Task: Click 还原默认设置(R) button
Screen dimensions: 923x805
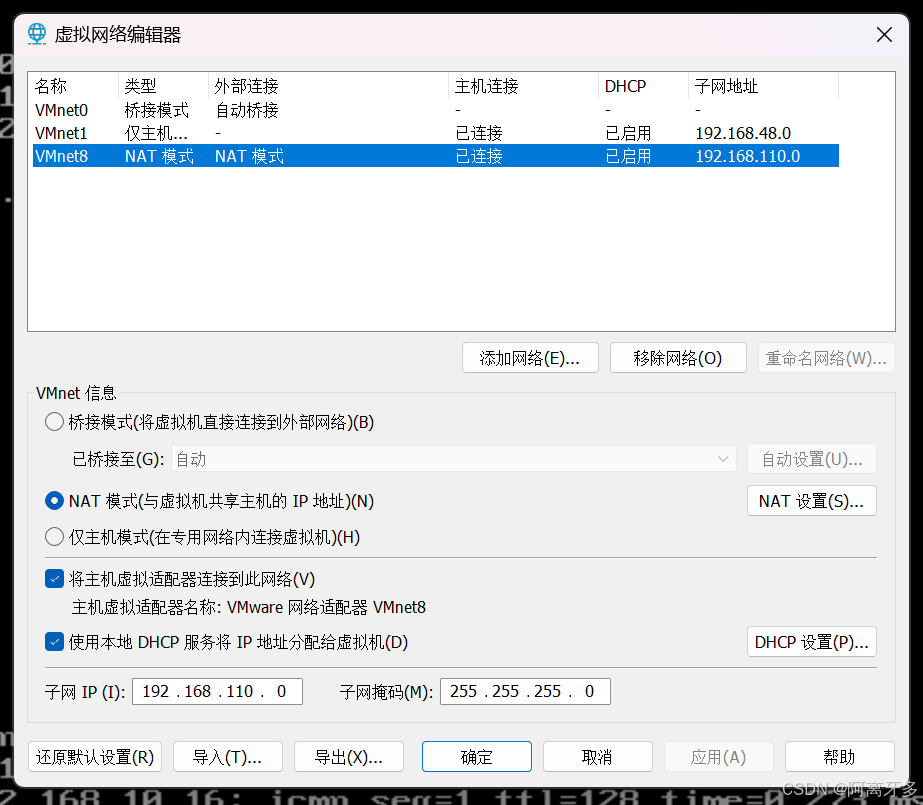Action: pos(95,757)
